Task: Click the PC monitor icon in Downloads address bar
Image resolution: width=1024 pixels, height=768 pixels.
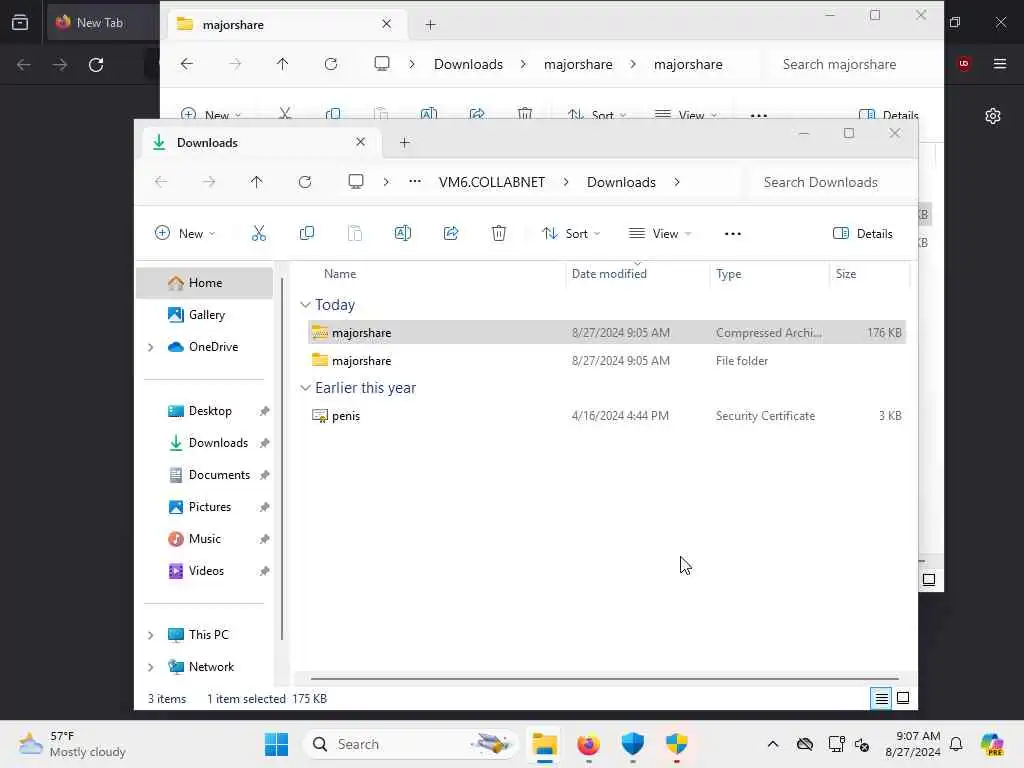Action: point(356,182)
